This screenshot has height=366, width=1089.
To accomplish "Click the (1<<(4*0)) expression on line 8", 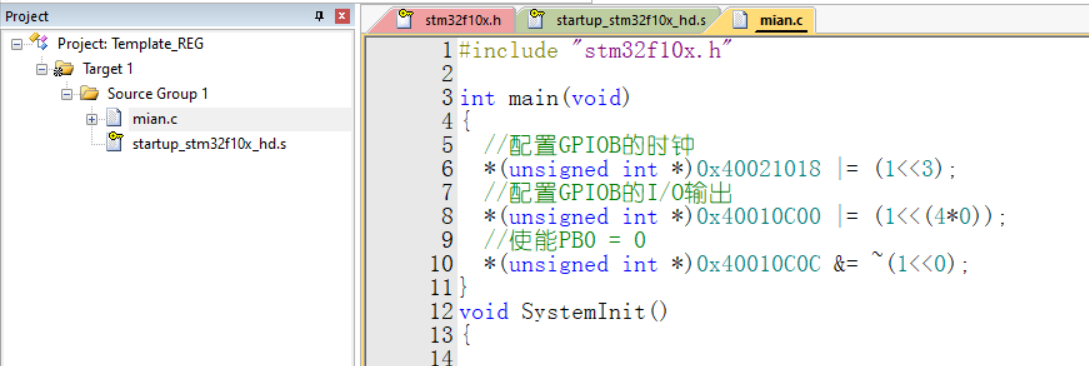I will 934,217.
